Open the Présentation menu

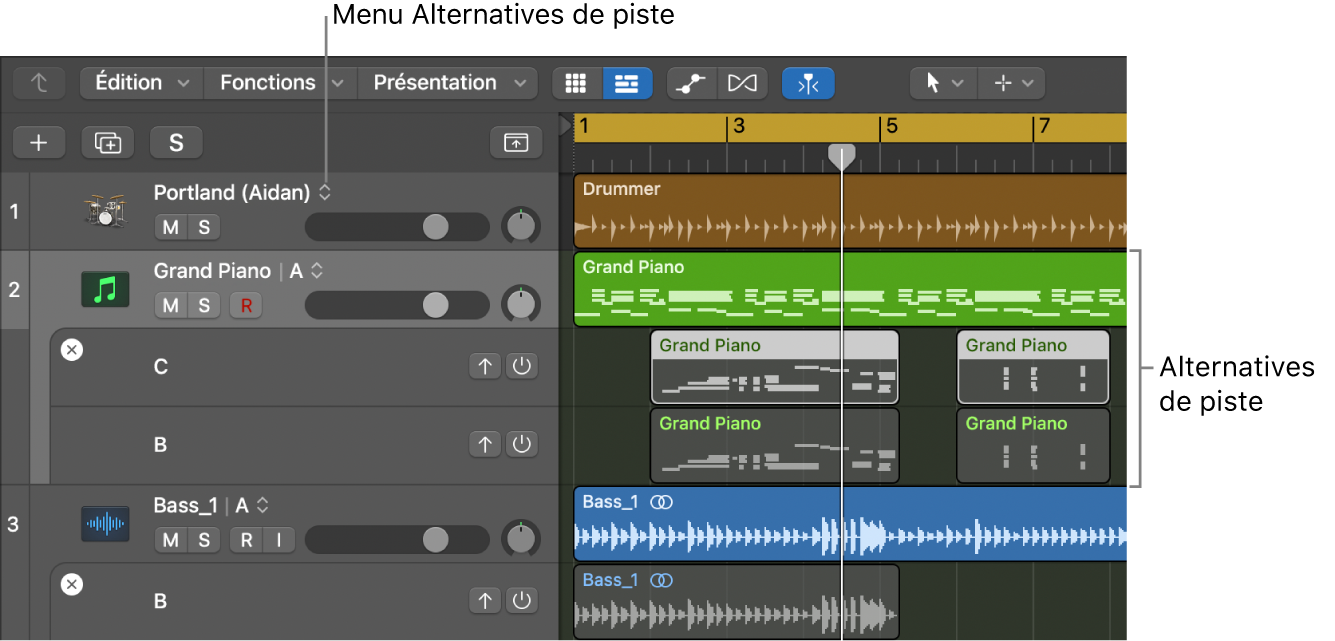[x=446, y=83]
